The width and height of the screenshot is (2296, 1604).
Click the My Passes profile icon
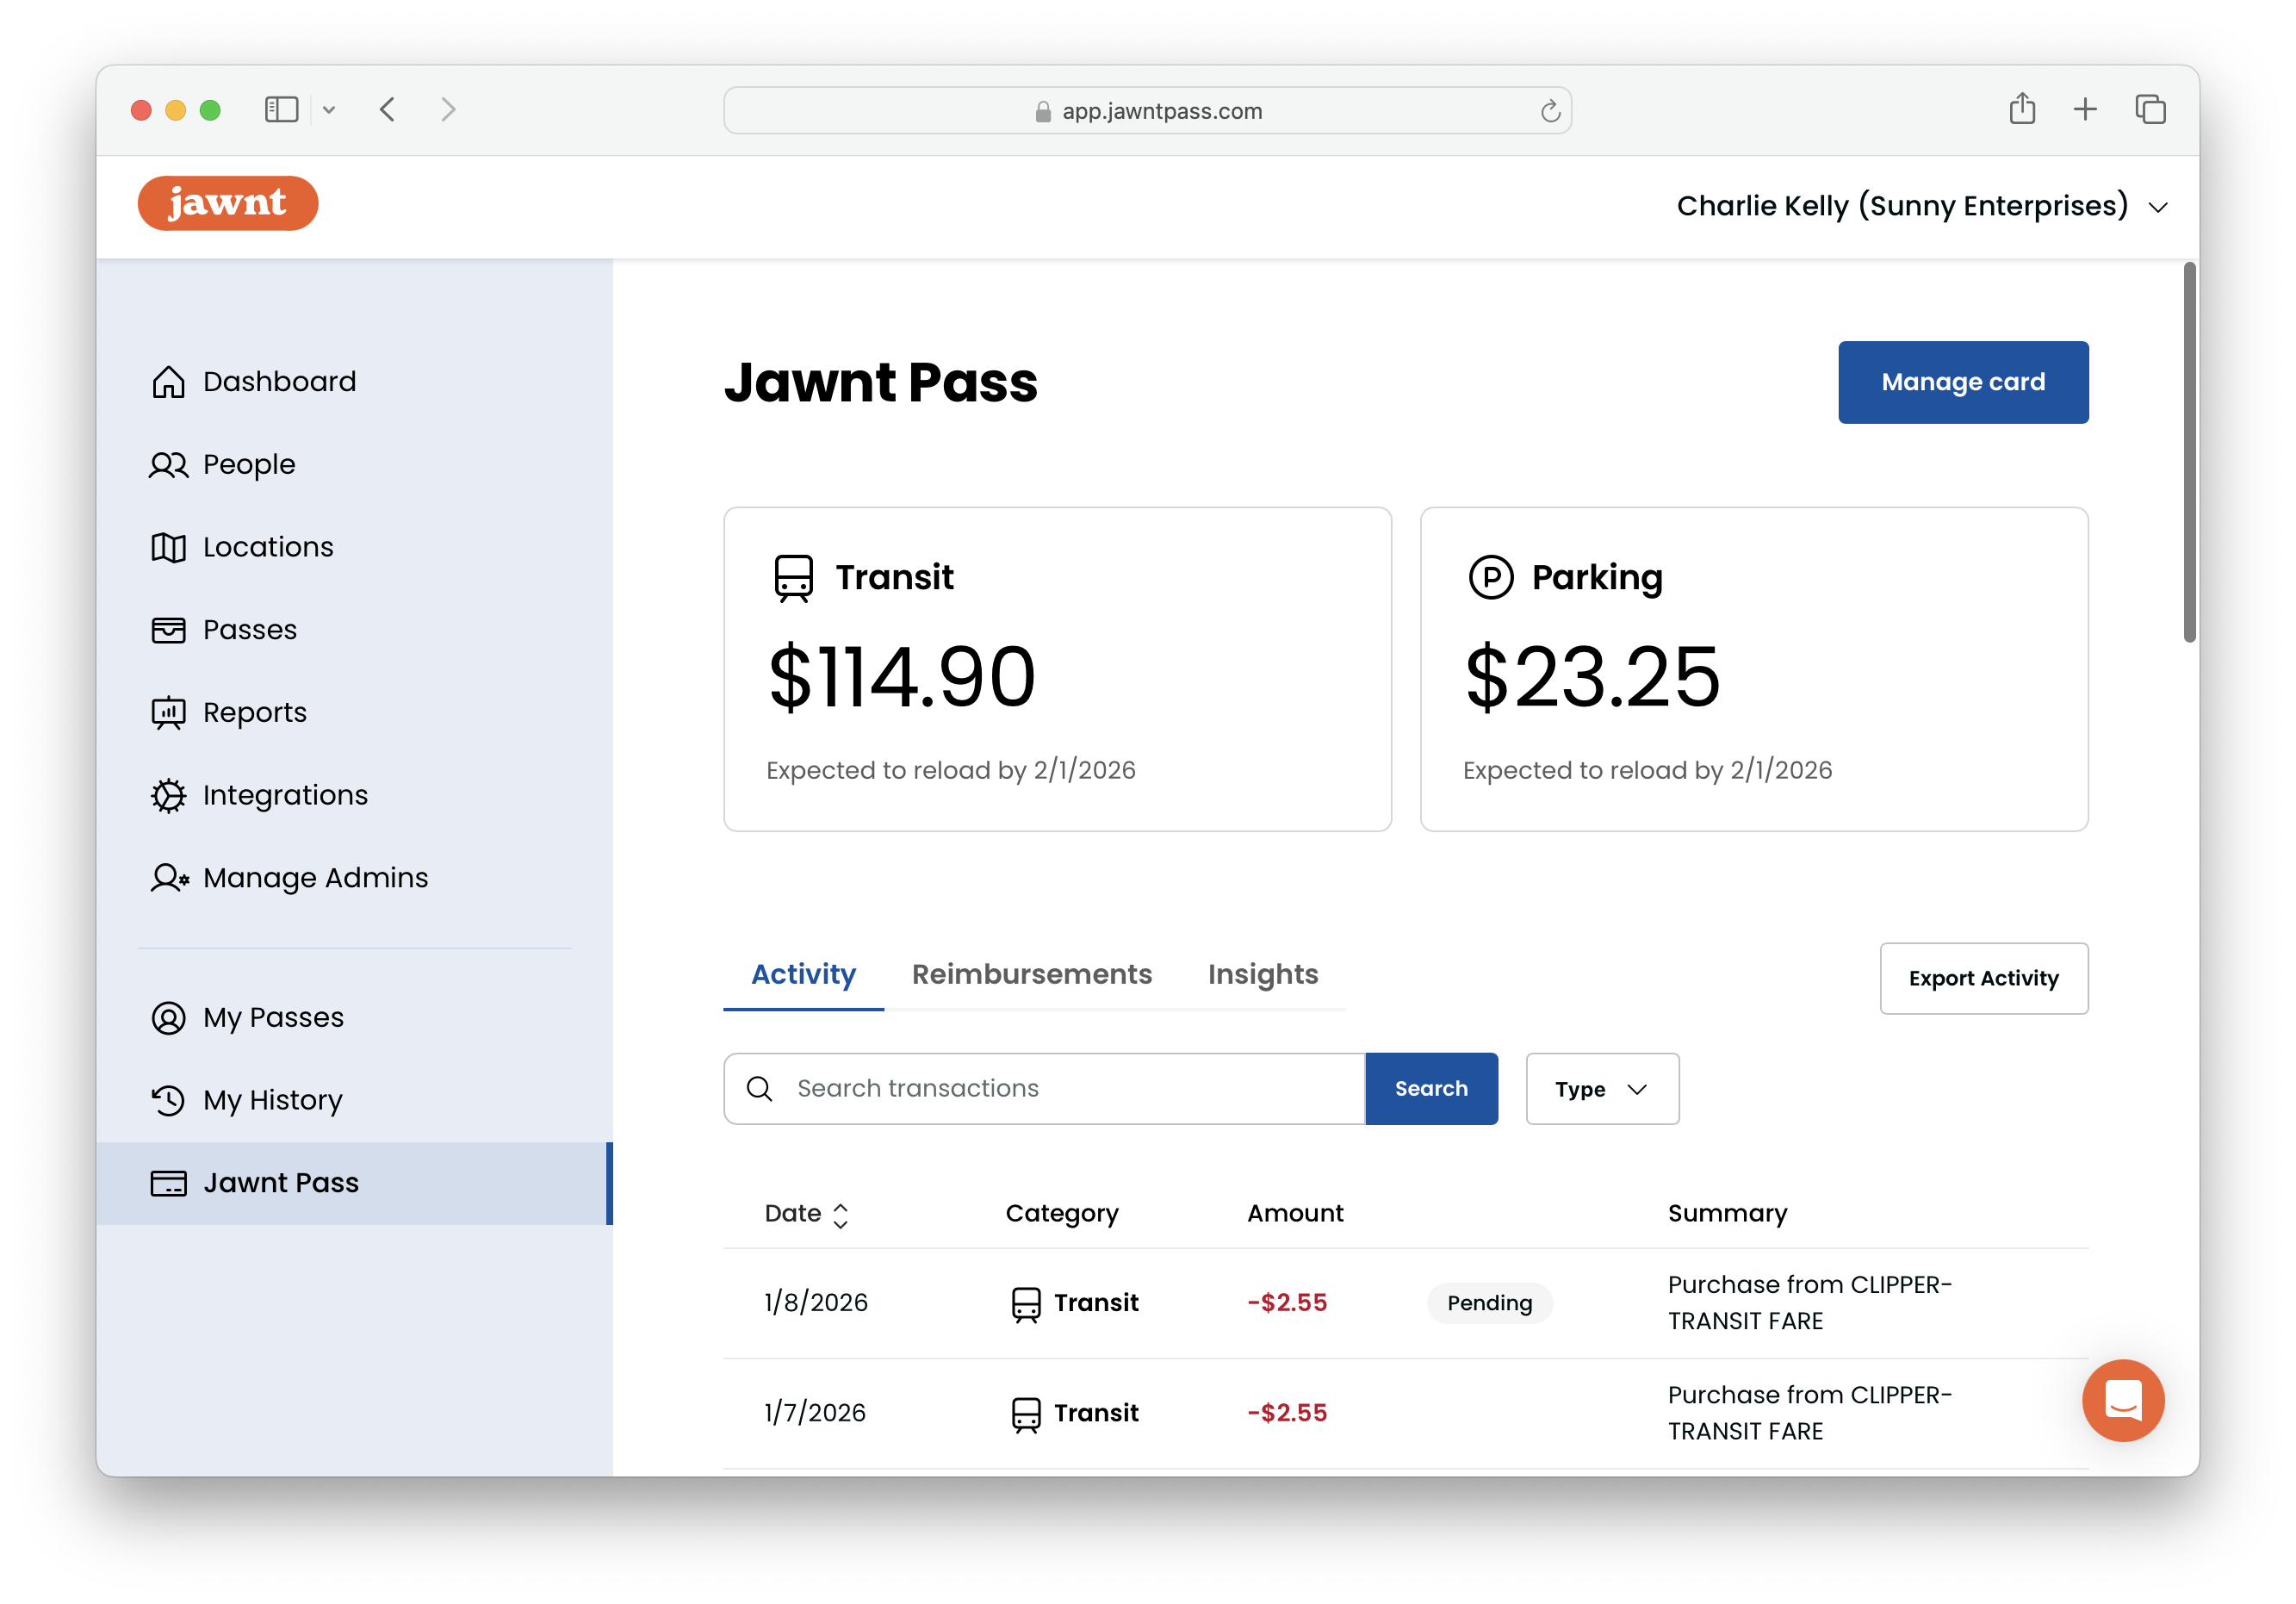168,1018
